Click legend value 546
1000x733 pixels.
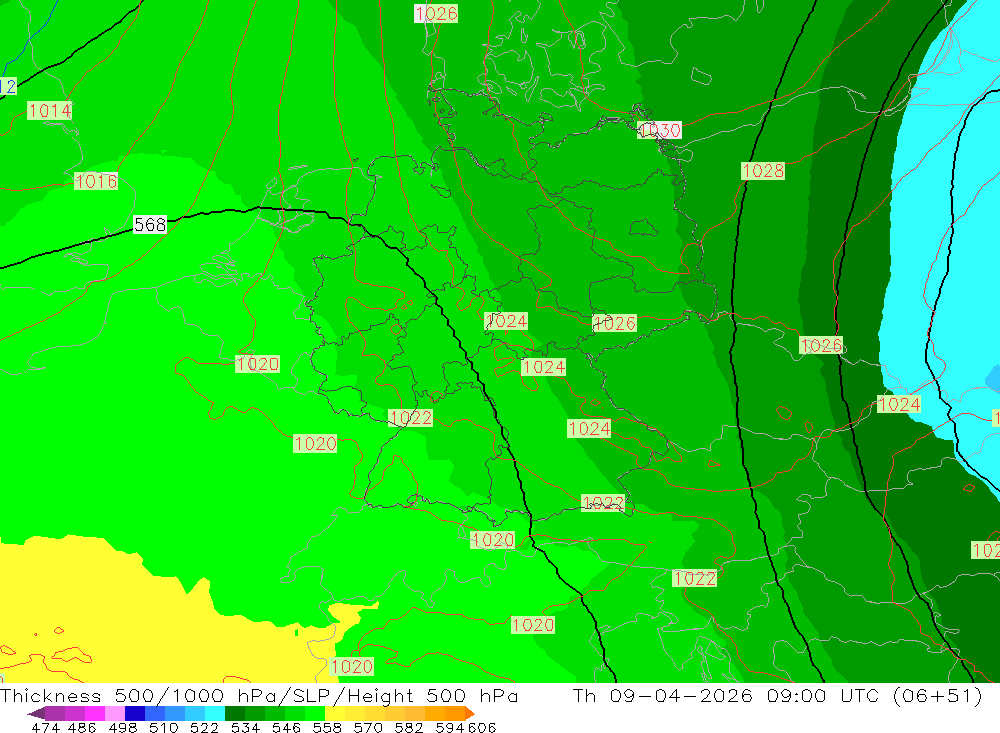[286, 728]
